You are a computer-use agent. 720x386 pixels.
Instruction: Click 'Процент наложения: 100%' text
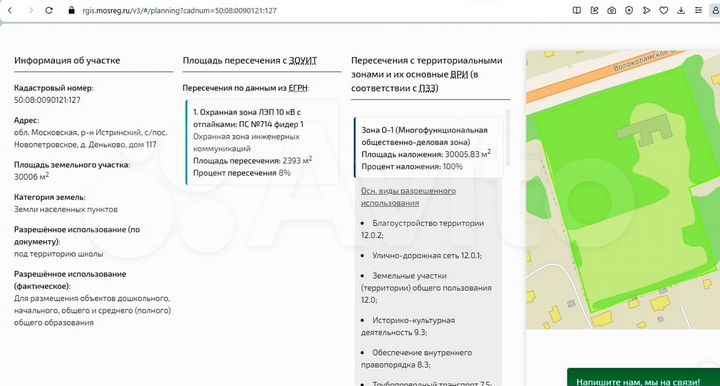412,166
